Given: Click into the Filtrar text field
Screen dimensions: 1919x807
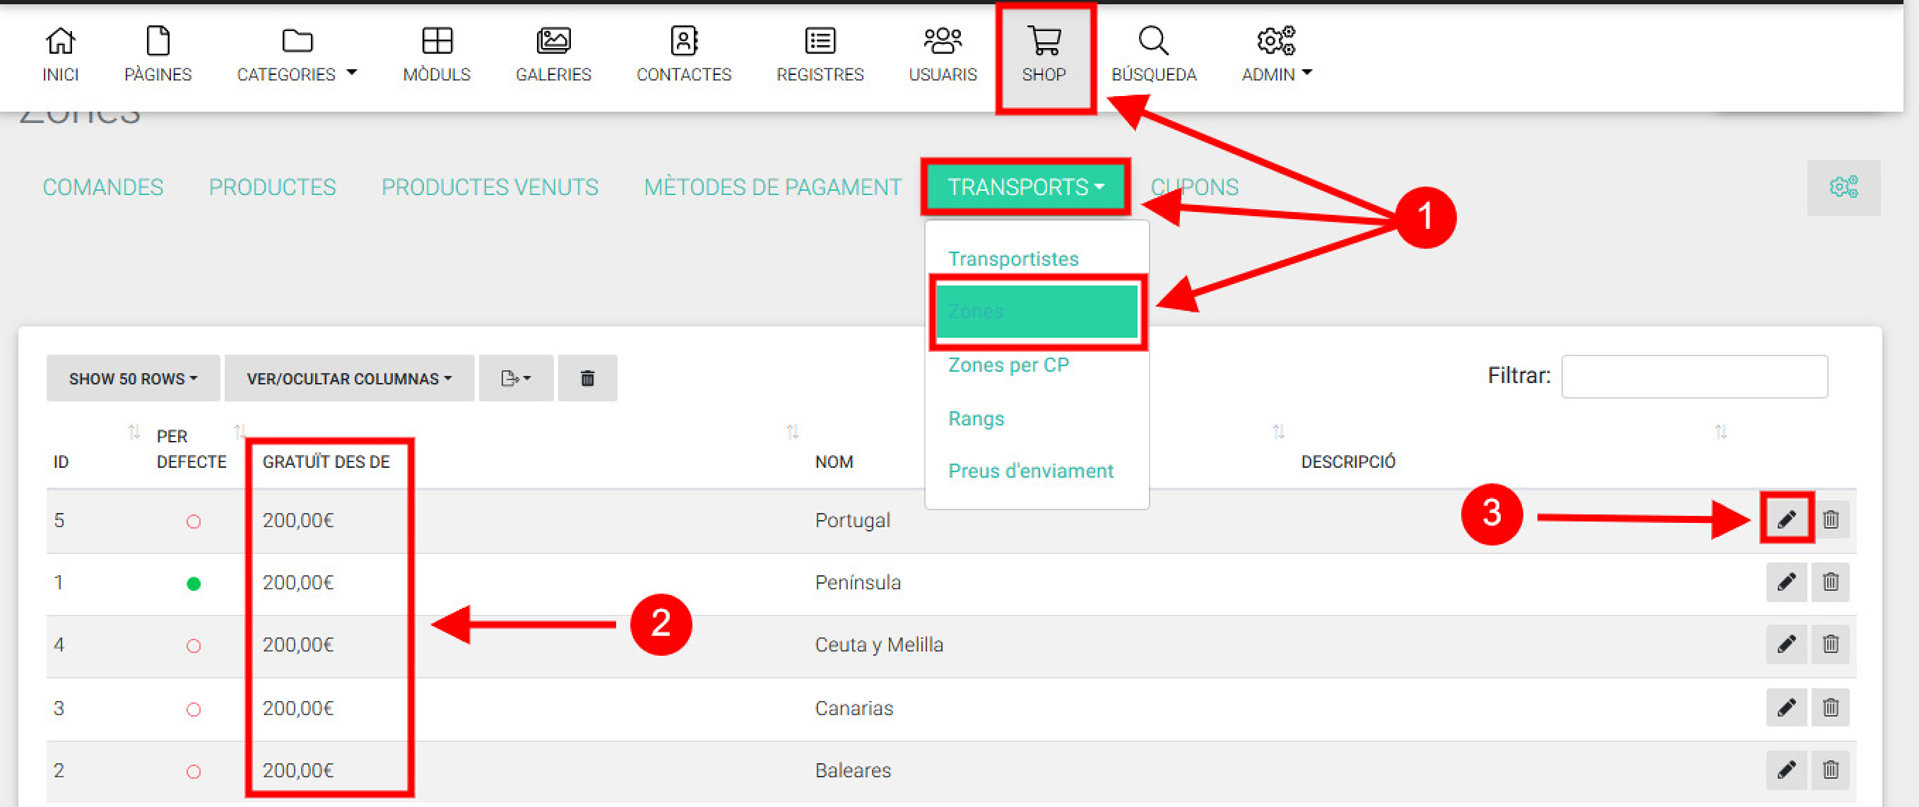Looking at the screenshot, I should 1694,376.
